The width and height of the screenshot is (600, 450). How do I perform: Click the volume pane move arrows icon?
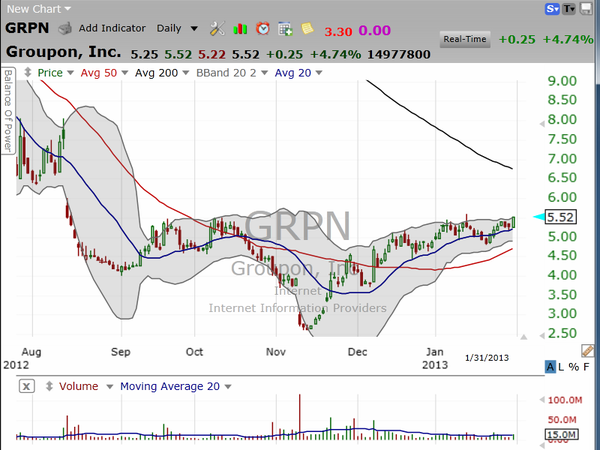[x=49, y=386]
